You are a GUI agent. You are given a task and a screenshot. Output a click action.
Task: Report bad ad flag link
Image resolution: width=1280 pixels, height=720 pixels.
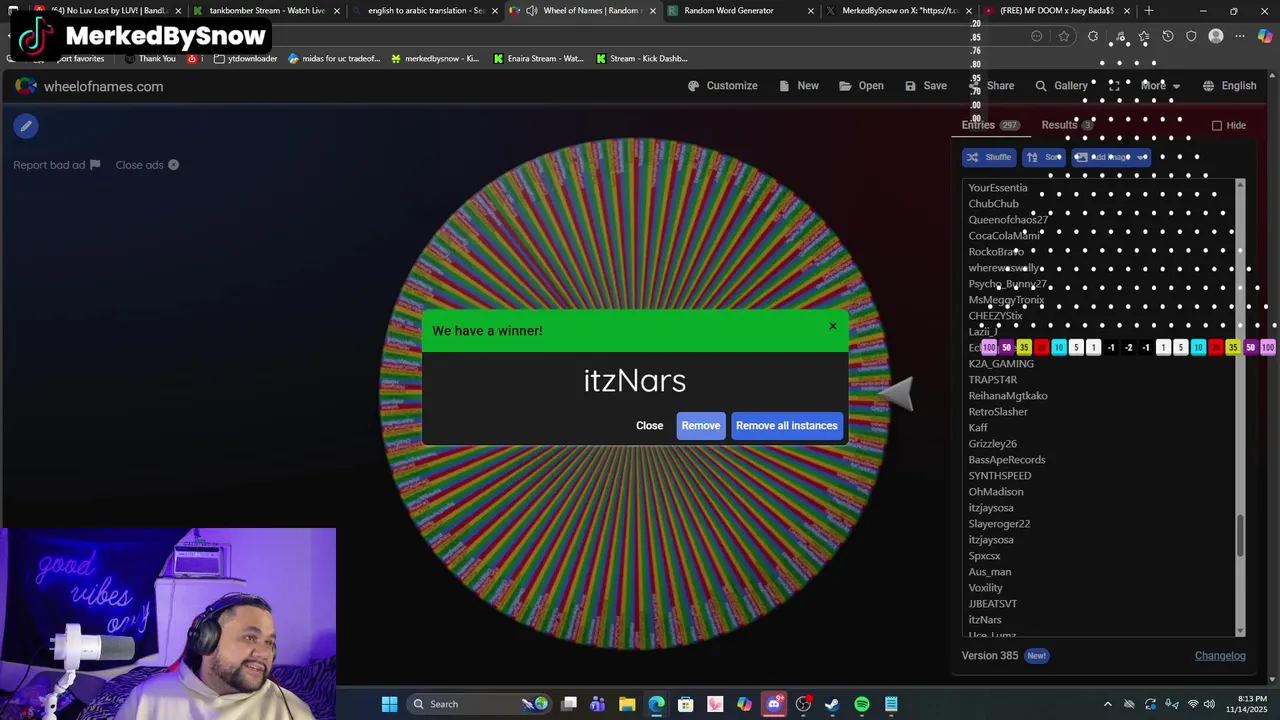click(56, 165)
